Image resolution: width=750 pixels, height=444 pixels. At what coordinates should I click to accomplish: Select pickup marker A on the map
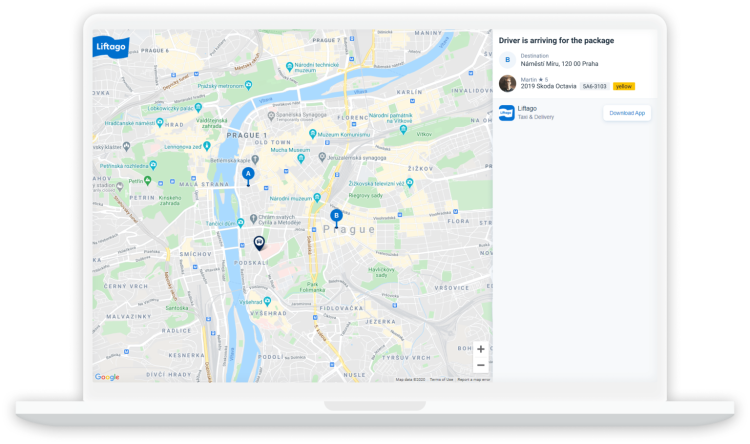point(248,176)
